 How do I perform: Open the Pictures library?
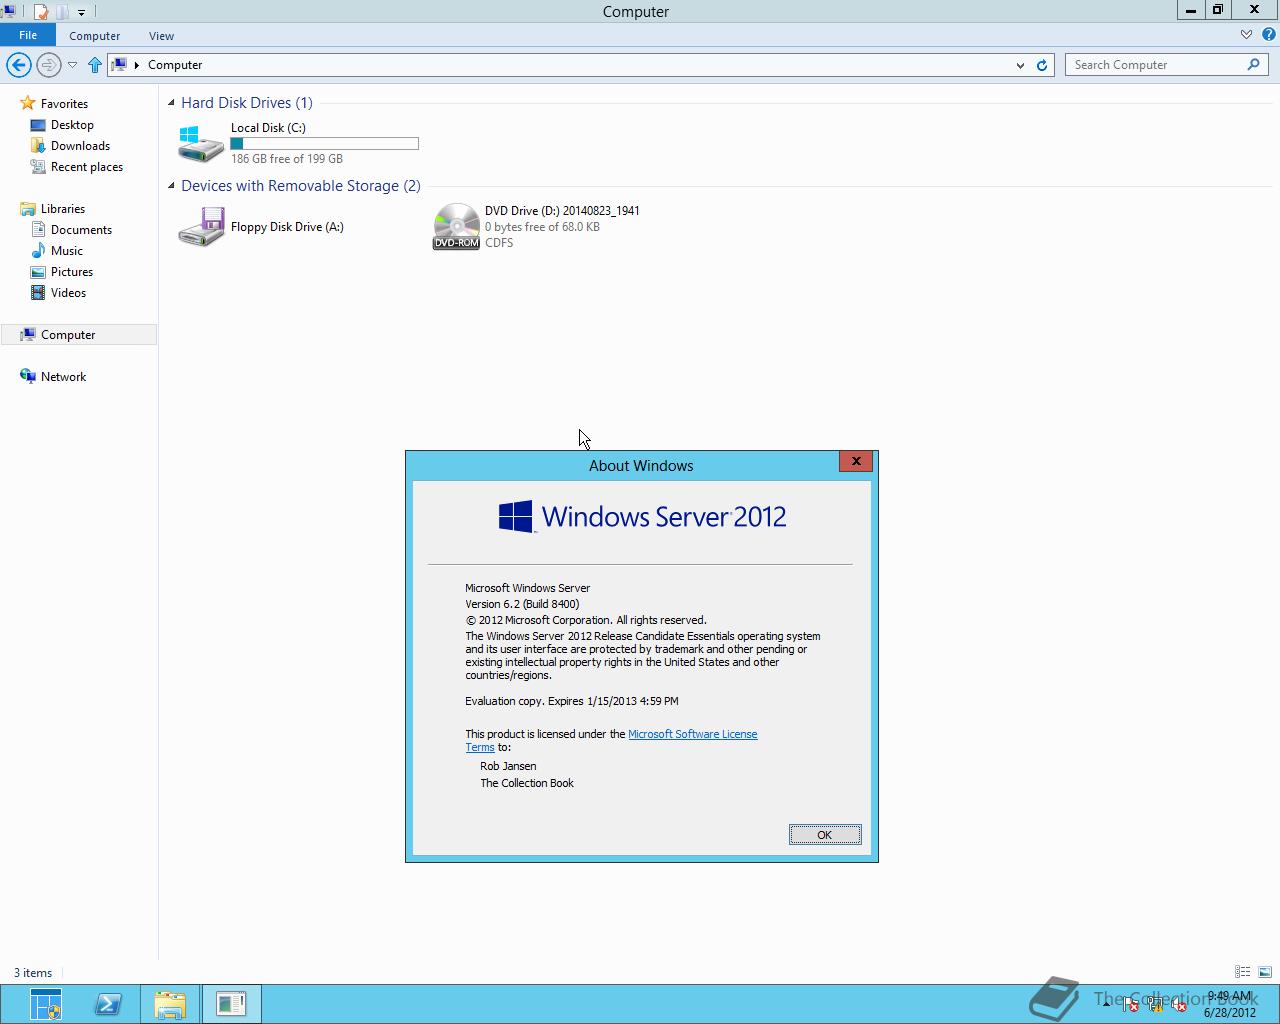click(72, 272)
